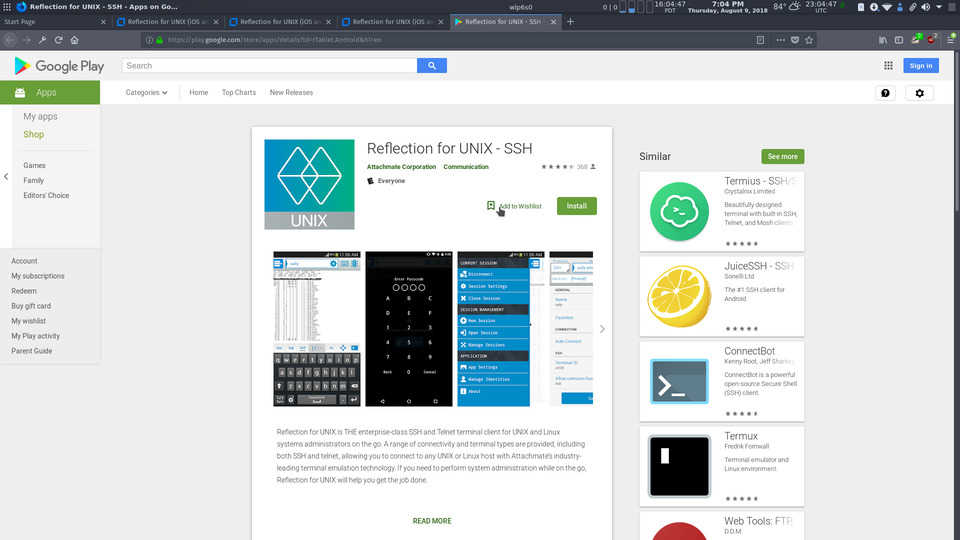960x540 pixels.
Task: Click the Reflection for UNIX app icon
Action: 309,184
